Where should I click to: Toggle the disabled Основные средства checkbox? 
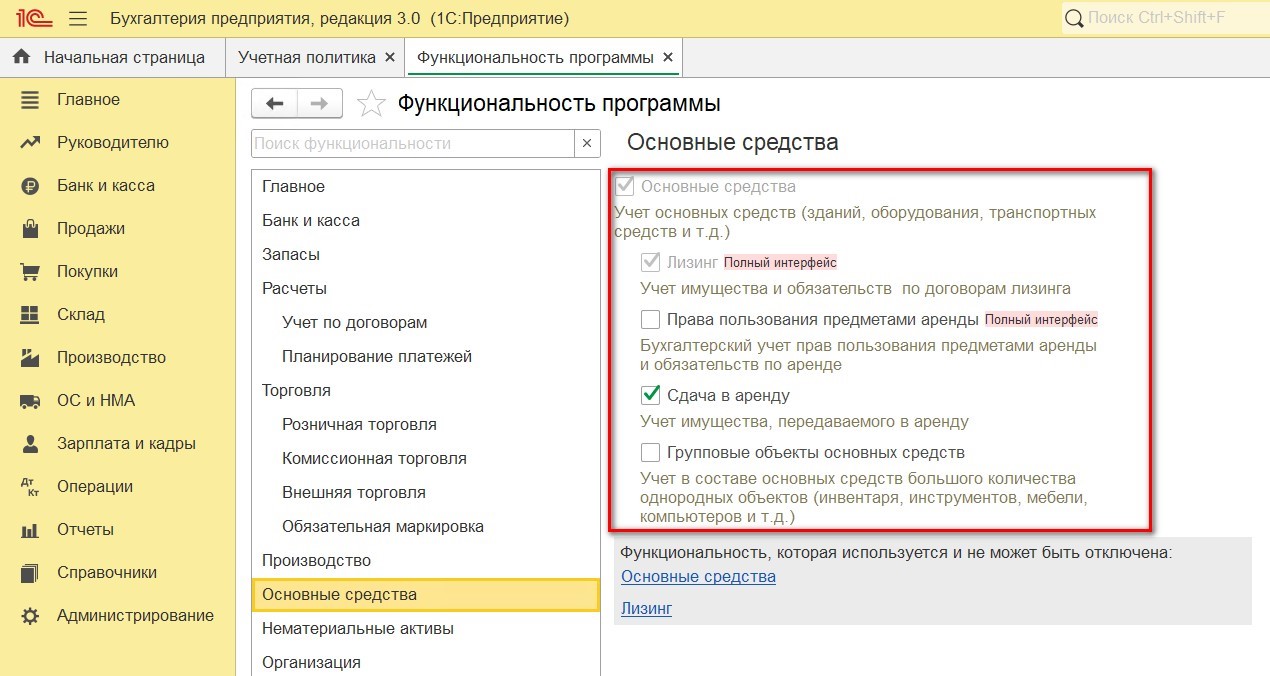625,186
